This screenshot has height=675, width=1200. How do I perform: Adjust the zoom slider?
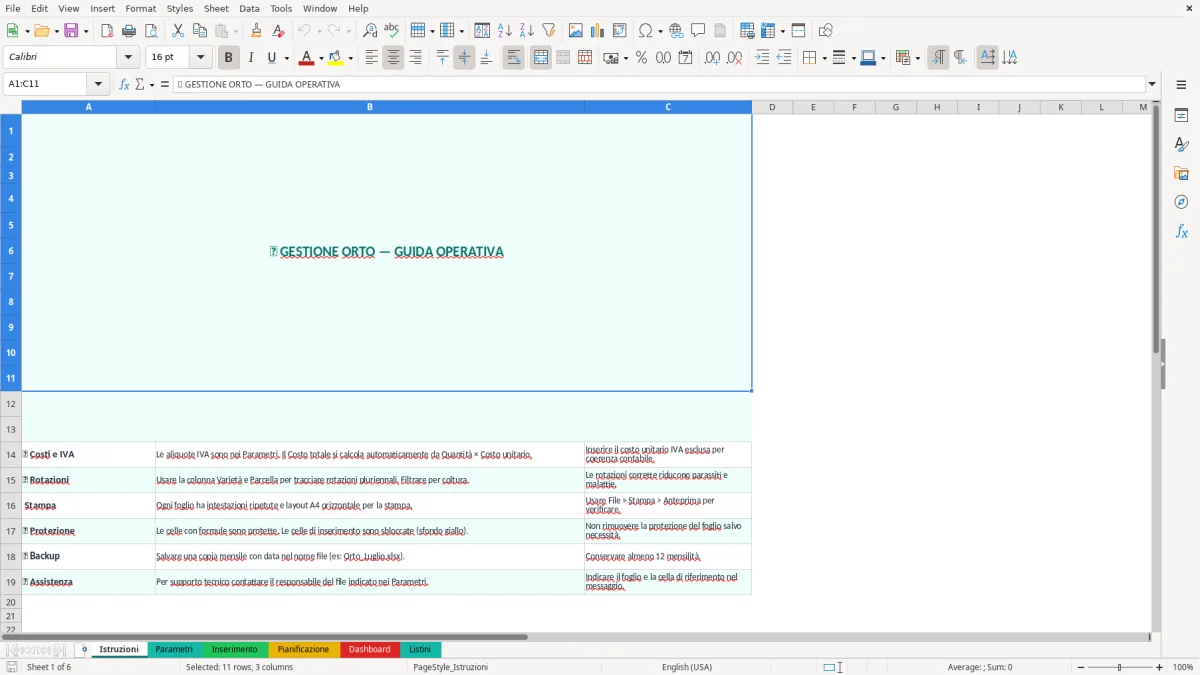click(1119, 667)
